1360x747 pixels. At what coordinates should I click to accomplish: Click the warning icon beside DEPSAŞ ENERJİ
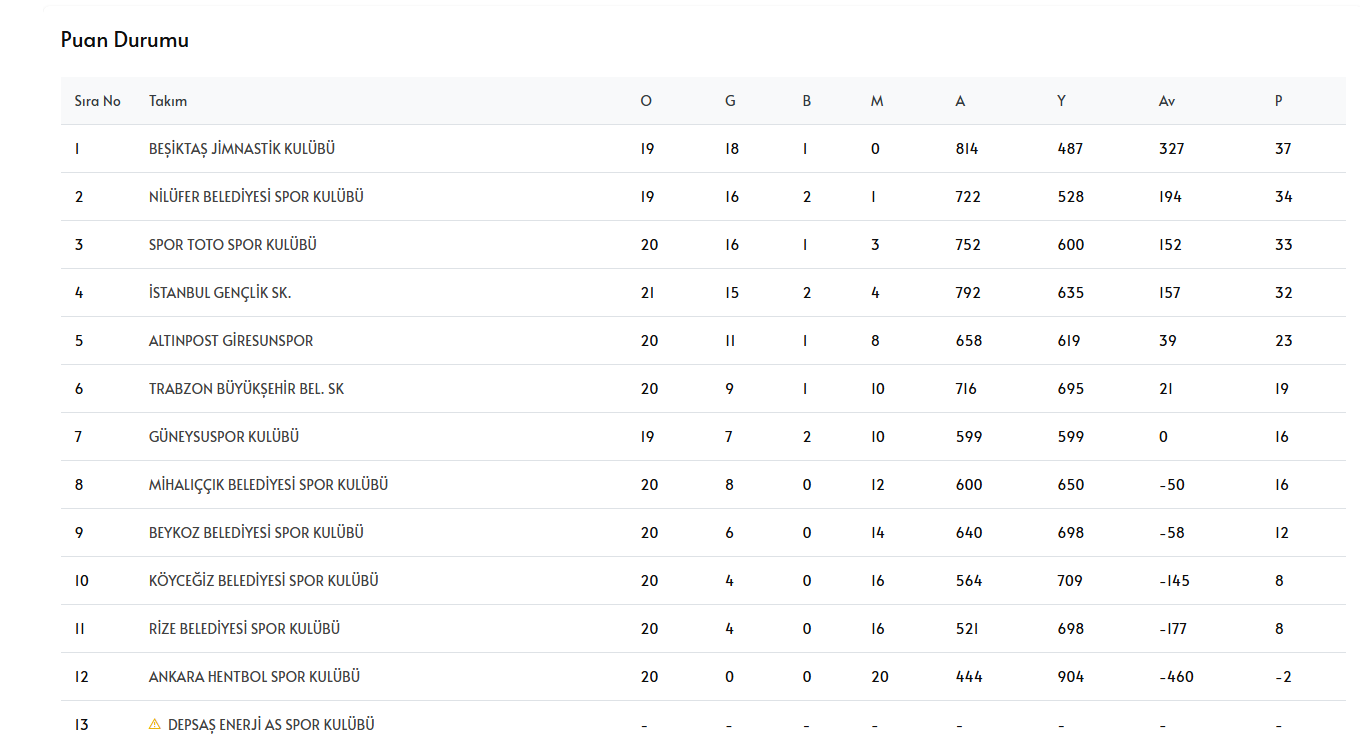coord(154,724)
